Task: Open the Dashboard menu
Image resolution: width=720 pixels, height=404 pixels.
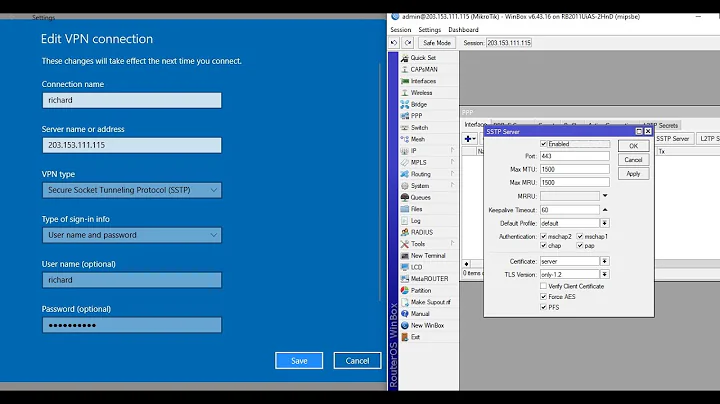Action: (463, 30)
